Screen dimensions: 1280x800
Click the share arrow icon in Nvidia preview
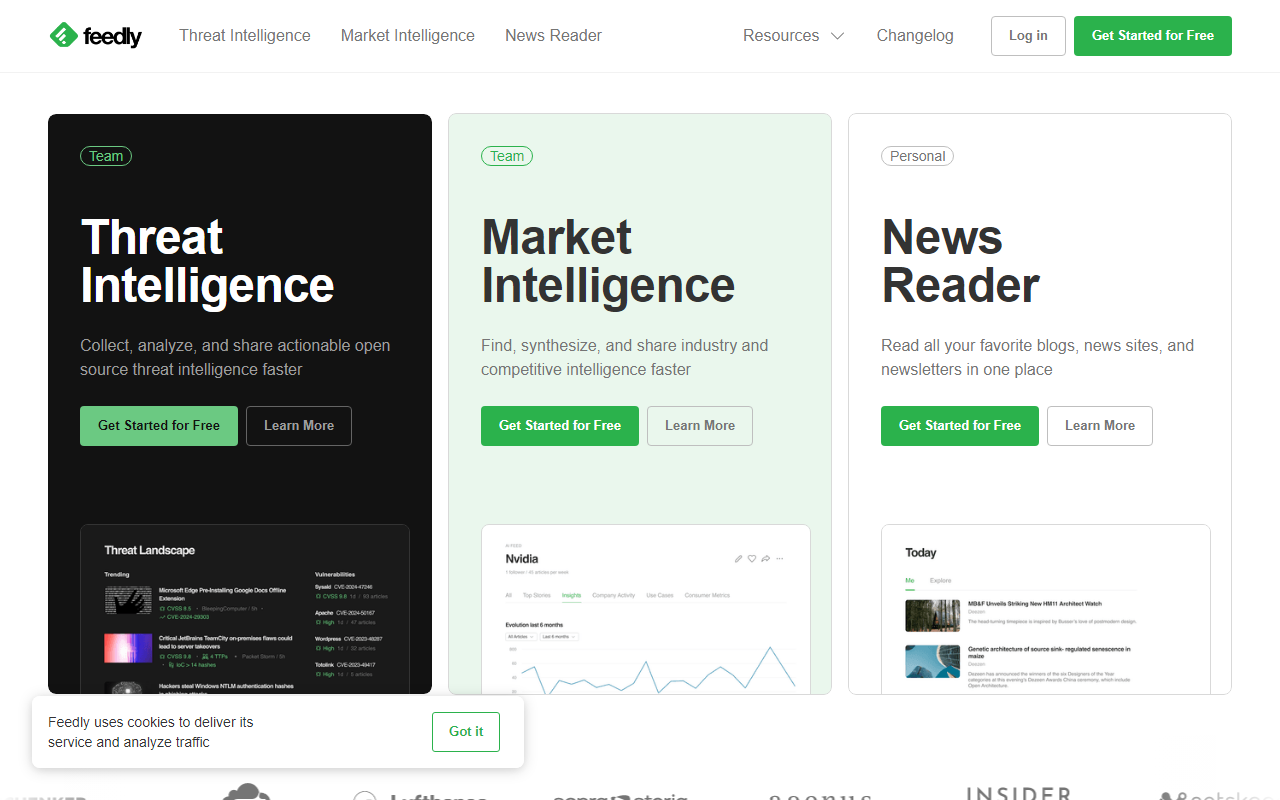(765, 559)
